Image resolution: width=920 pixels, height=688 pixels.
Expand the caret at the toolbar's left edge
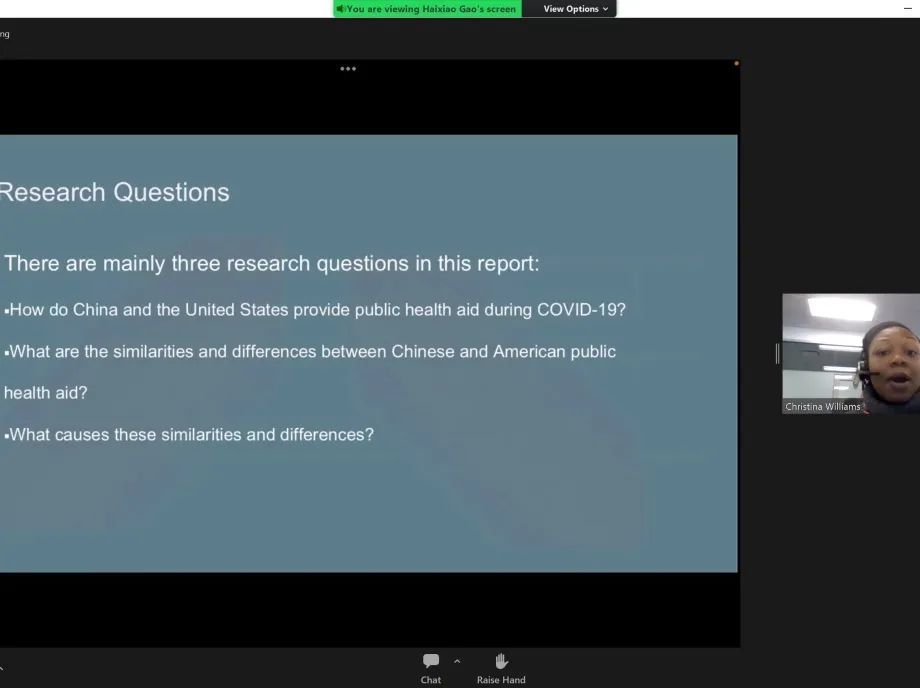[x=2, y=668]
